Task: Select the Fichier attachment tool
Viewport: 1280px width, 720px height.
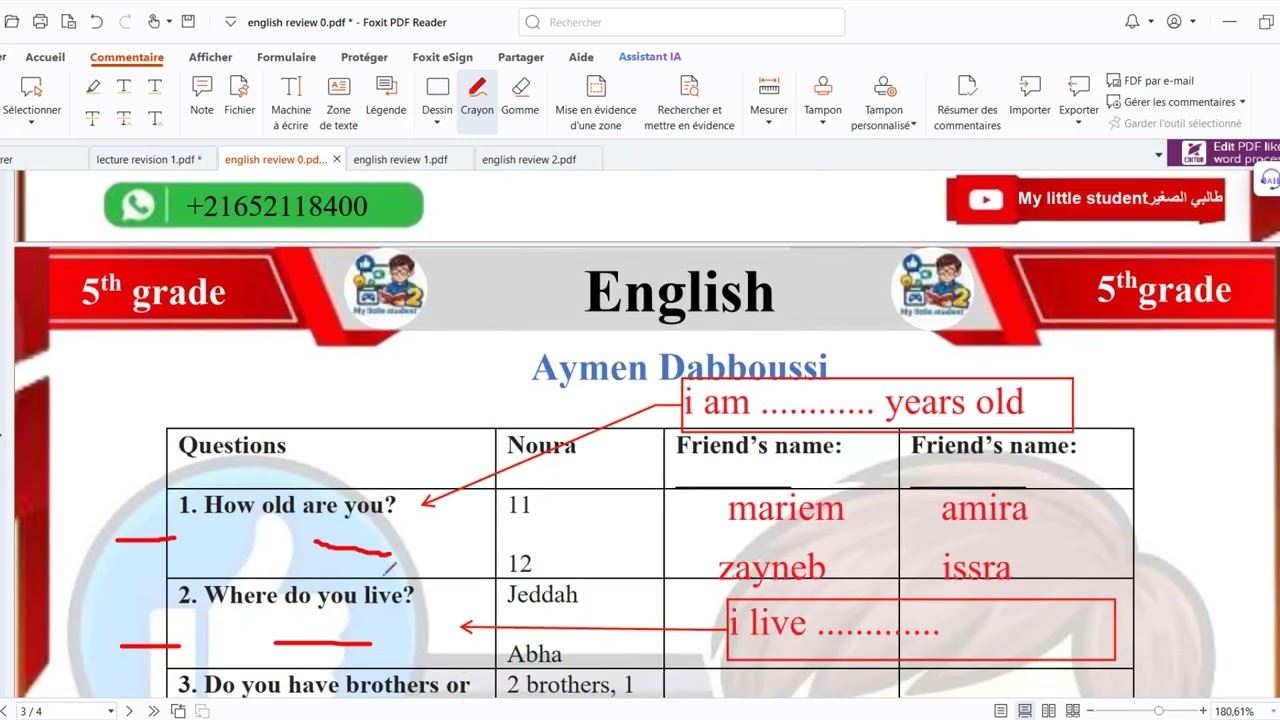Action: pyautogui.click(x=239, y=96)
